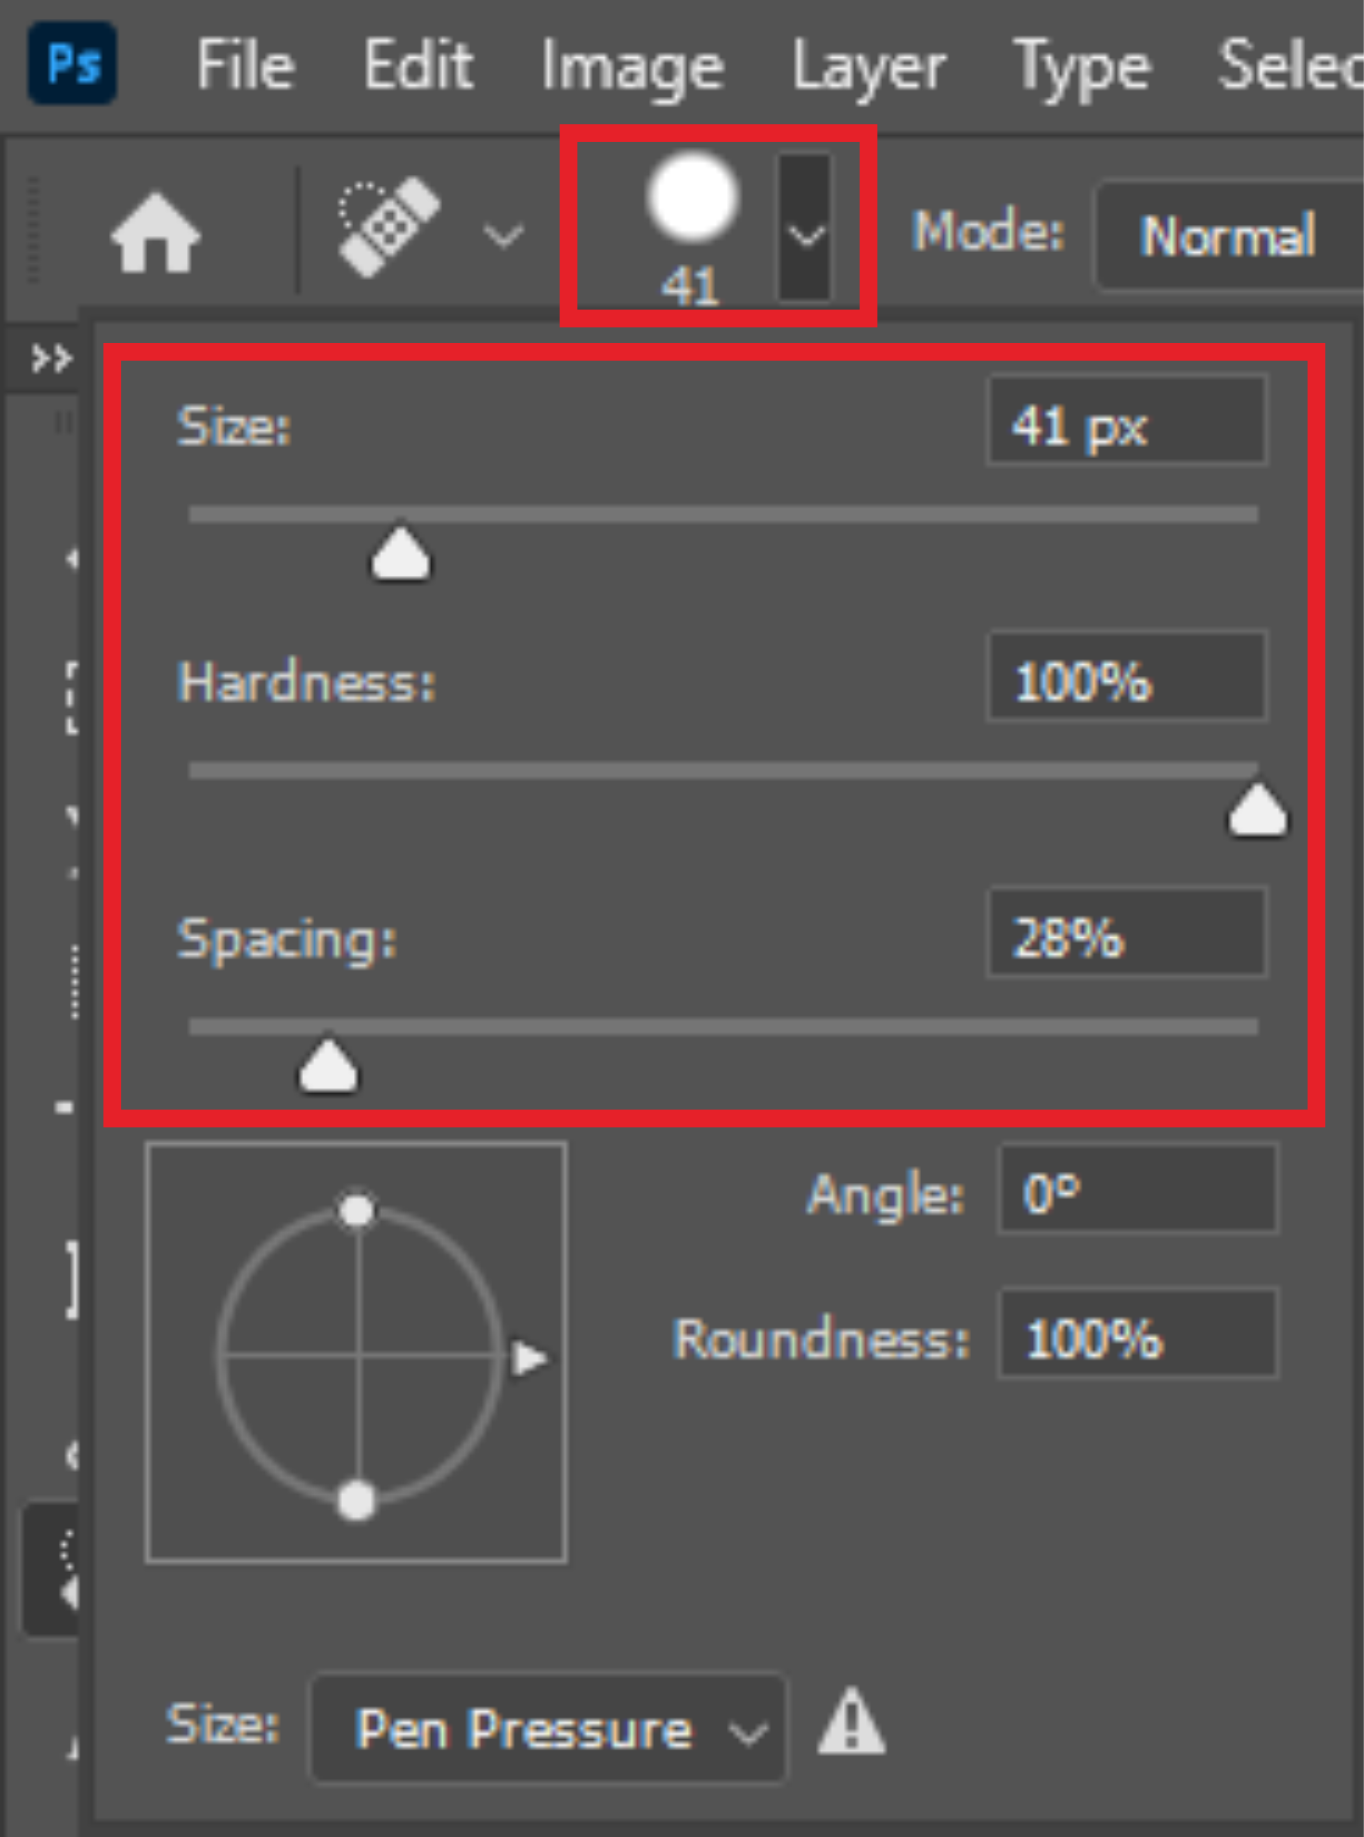Click the Size slider handle
The height and width of the screenshot is (1837, 1364).
pyautogui.click(x=401, y=552)
